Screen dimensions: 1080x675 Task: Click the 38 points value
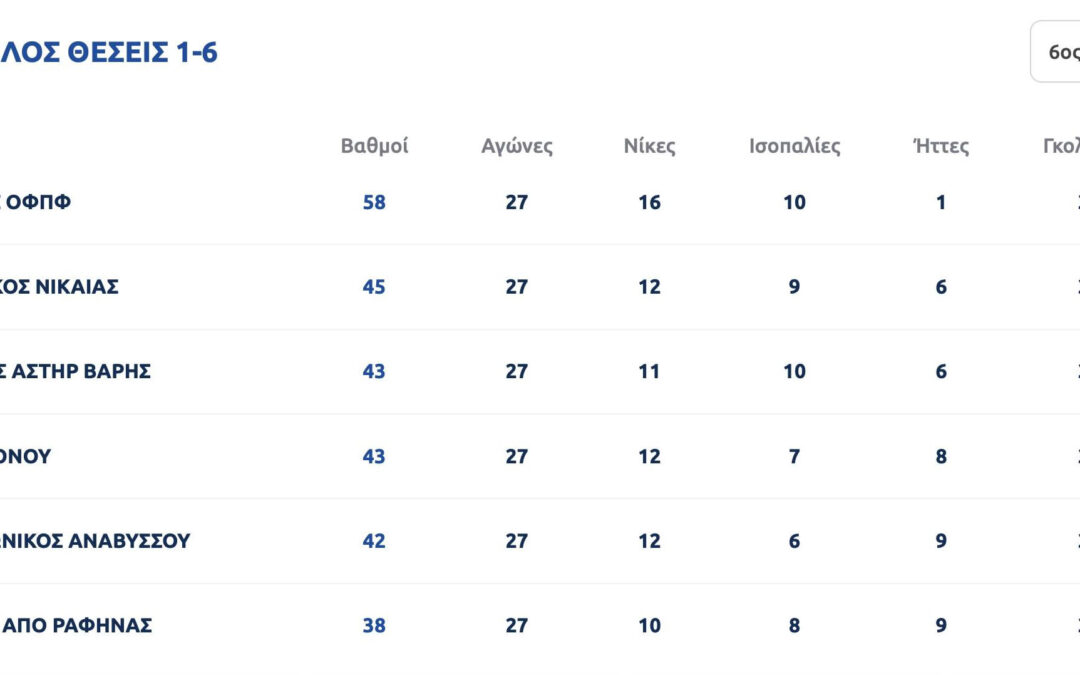pos(374,626)
